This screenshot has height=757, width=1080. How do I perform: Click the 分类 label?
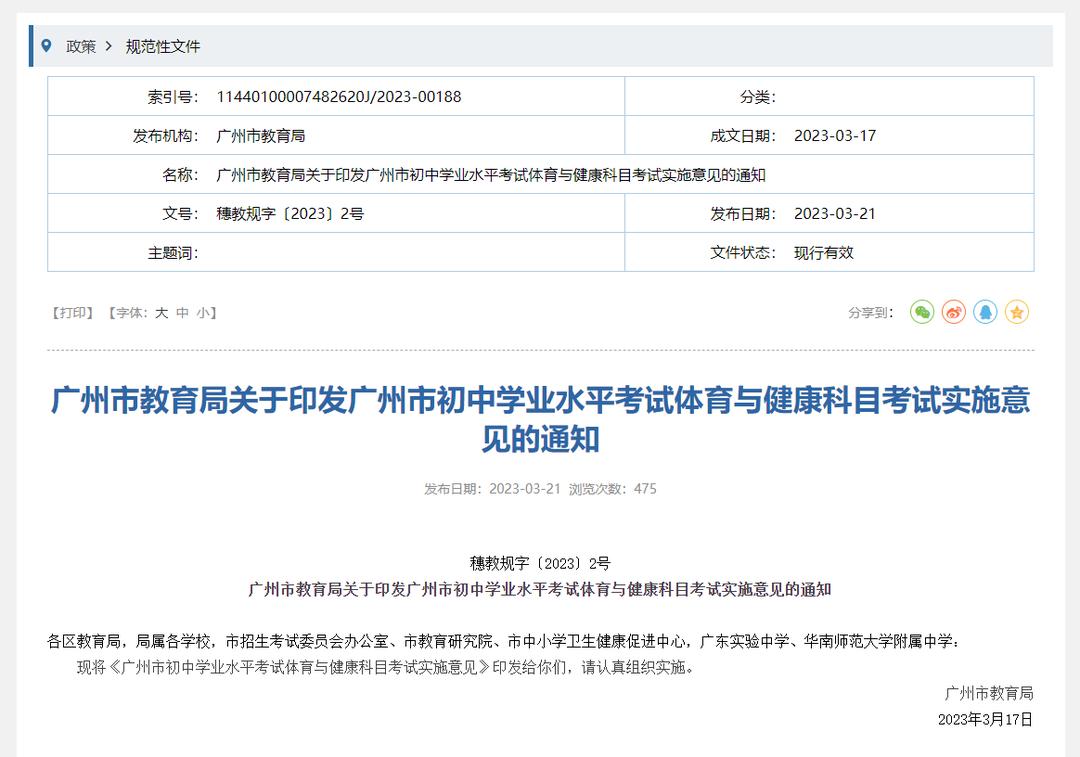click(758, 96)
